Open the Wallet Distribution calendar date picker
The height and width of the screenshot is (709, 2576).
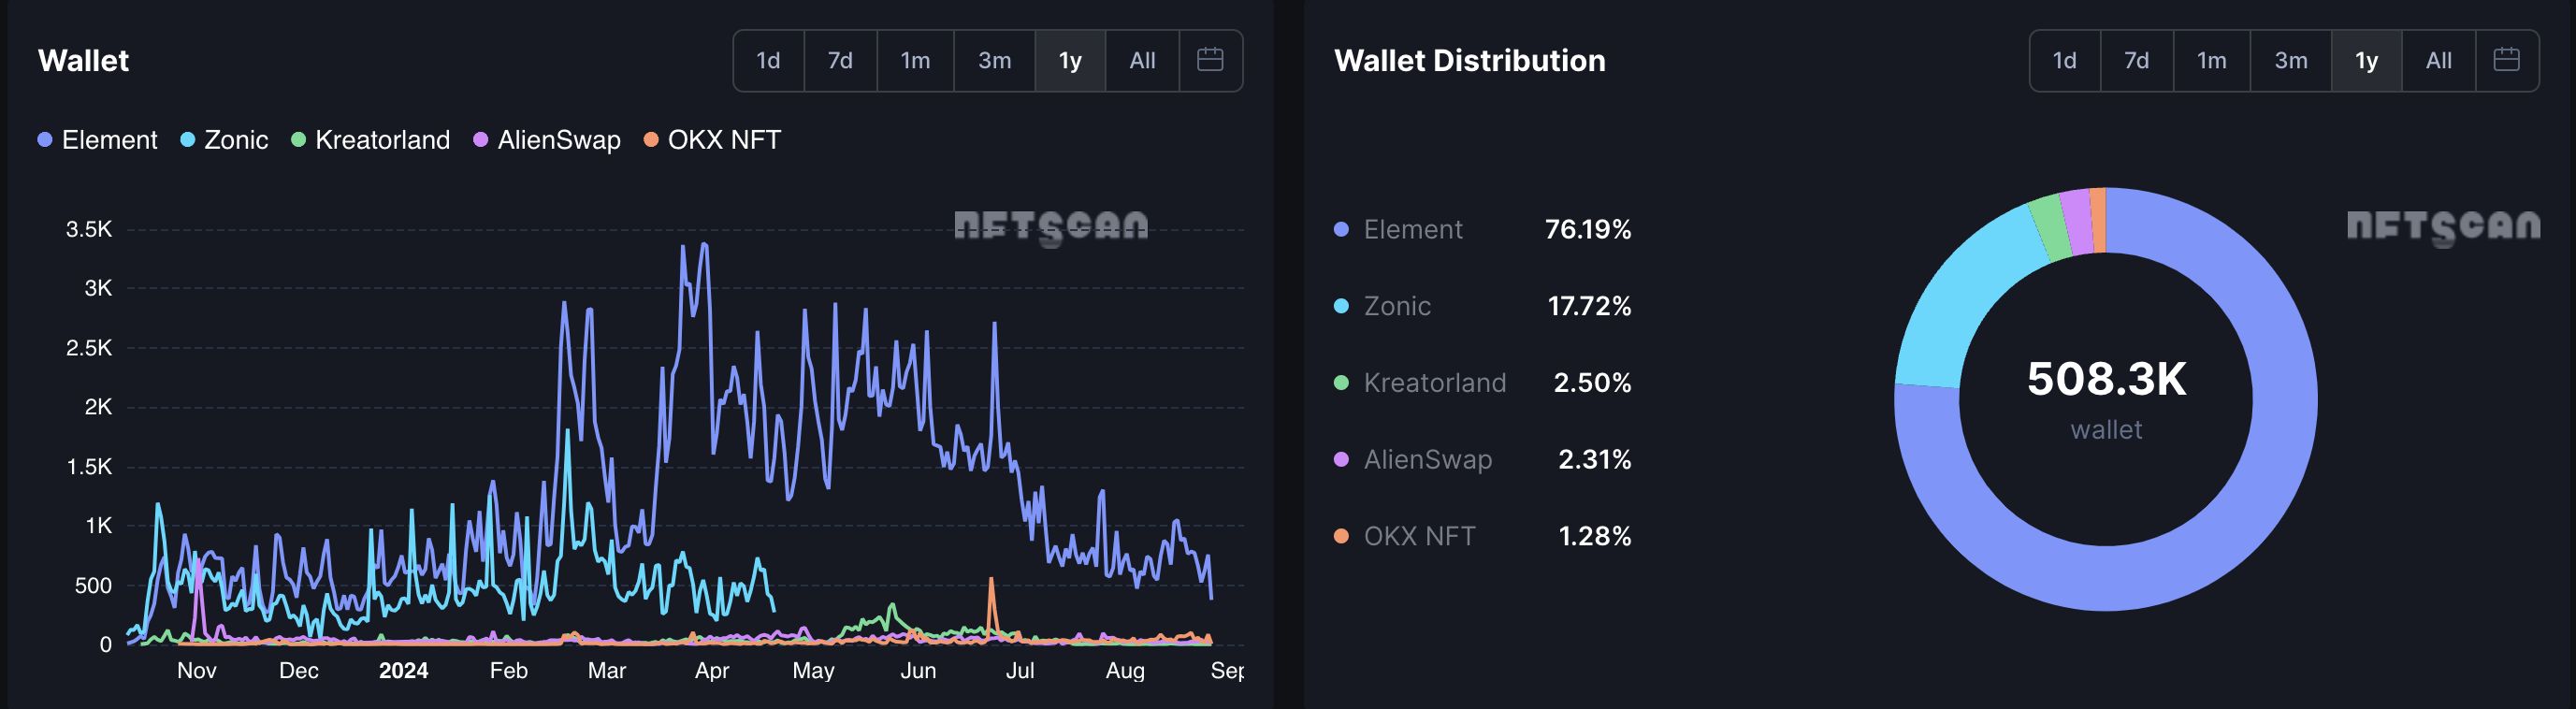coord(2506,60)
